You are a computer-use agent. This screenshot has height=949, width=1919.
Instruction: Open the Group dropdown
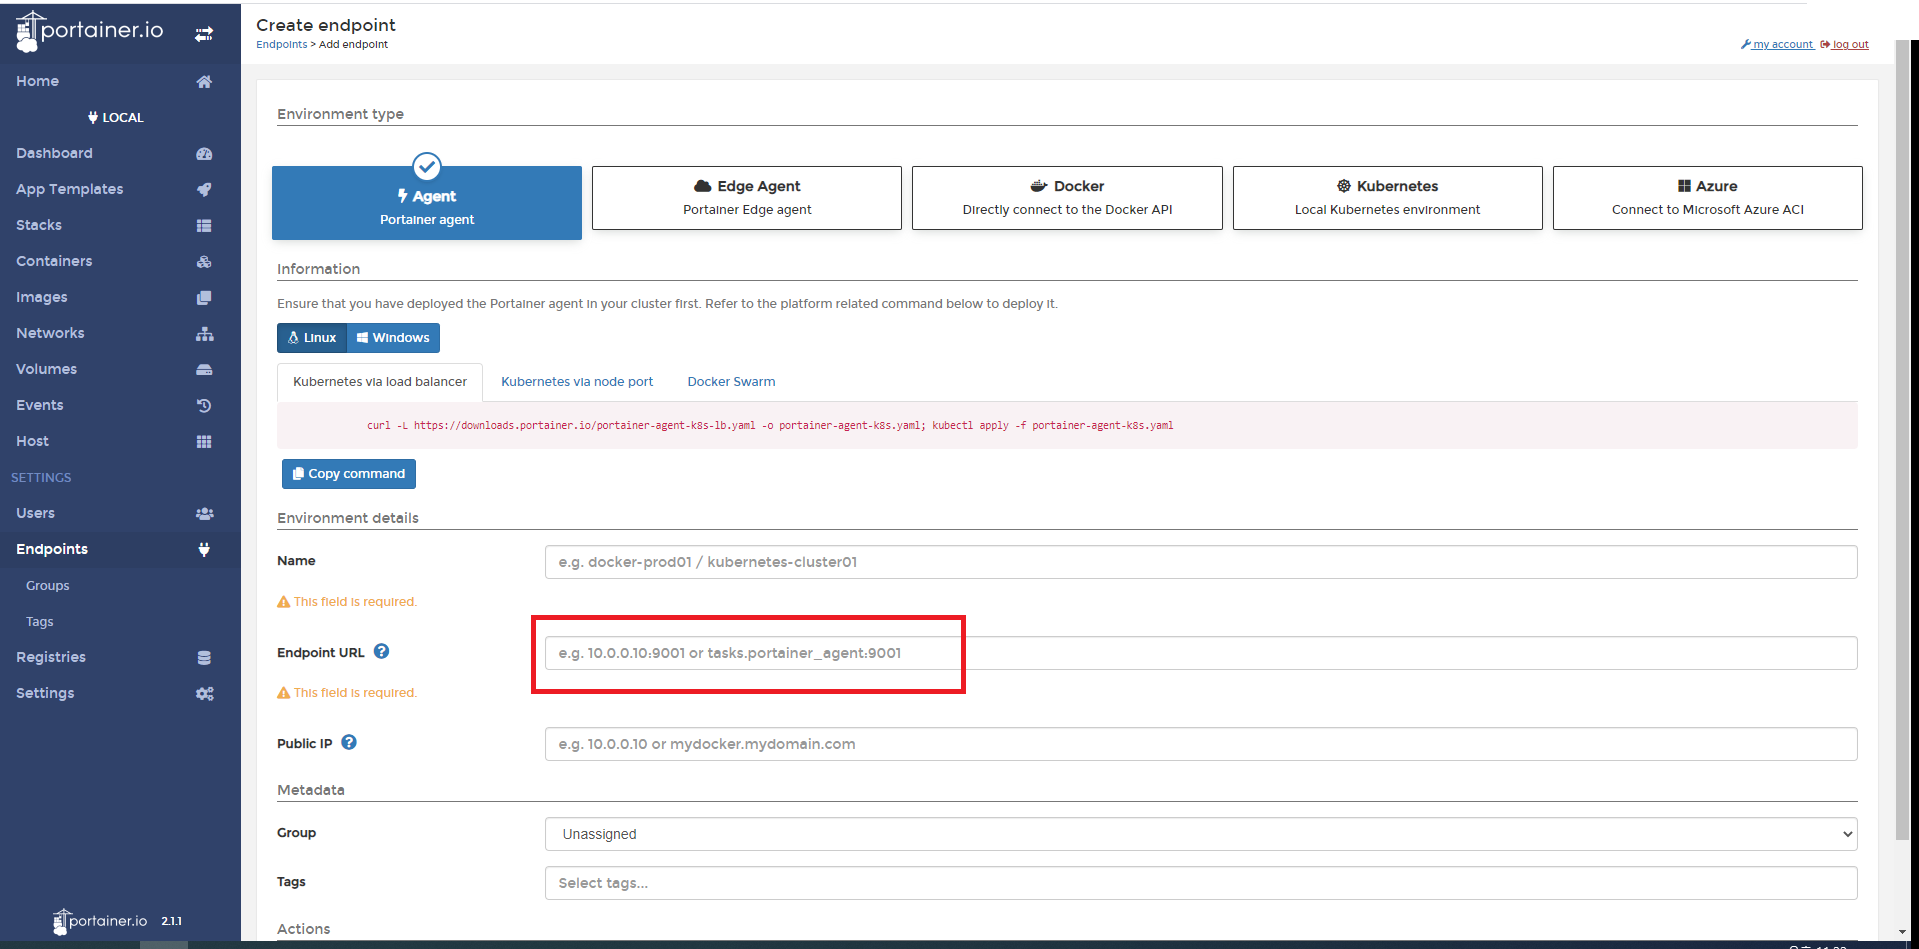click(1201, 834)
